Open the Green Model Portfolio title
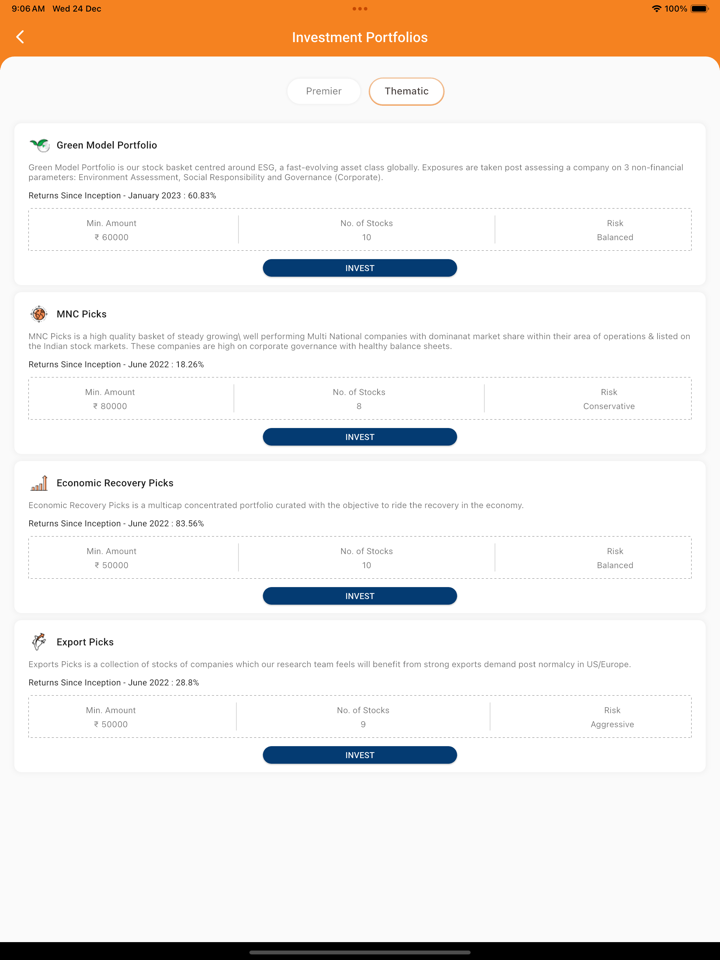Screen dimensions: 720x960 pyautogui.click(x=107, y=145)
